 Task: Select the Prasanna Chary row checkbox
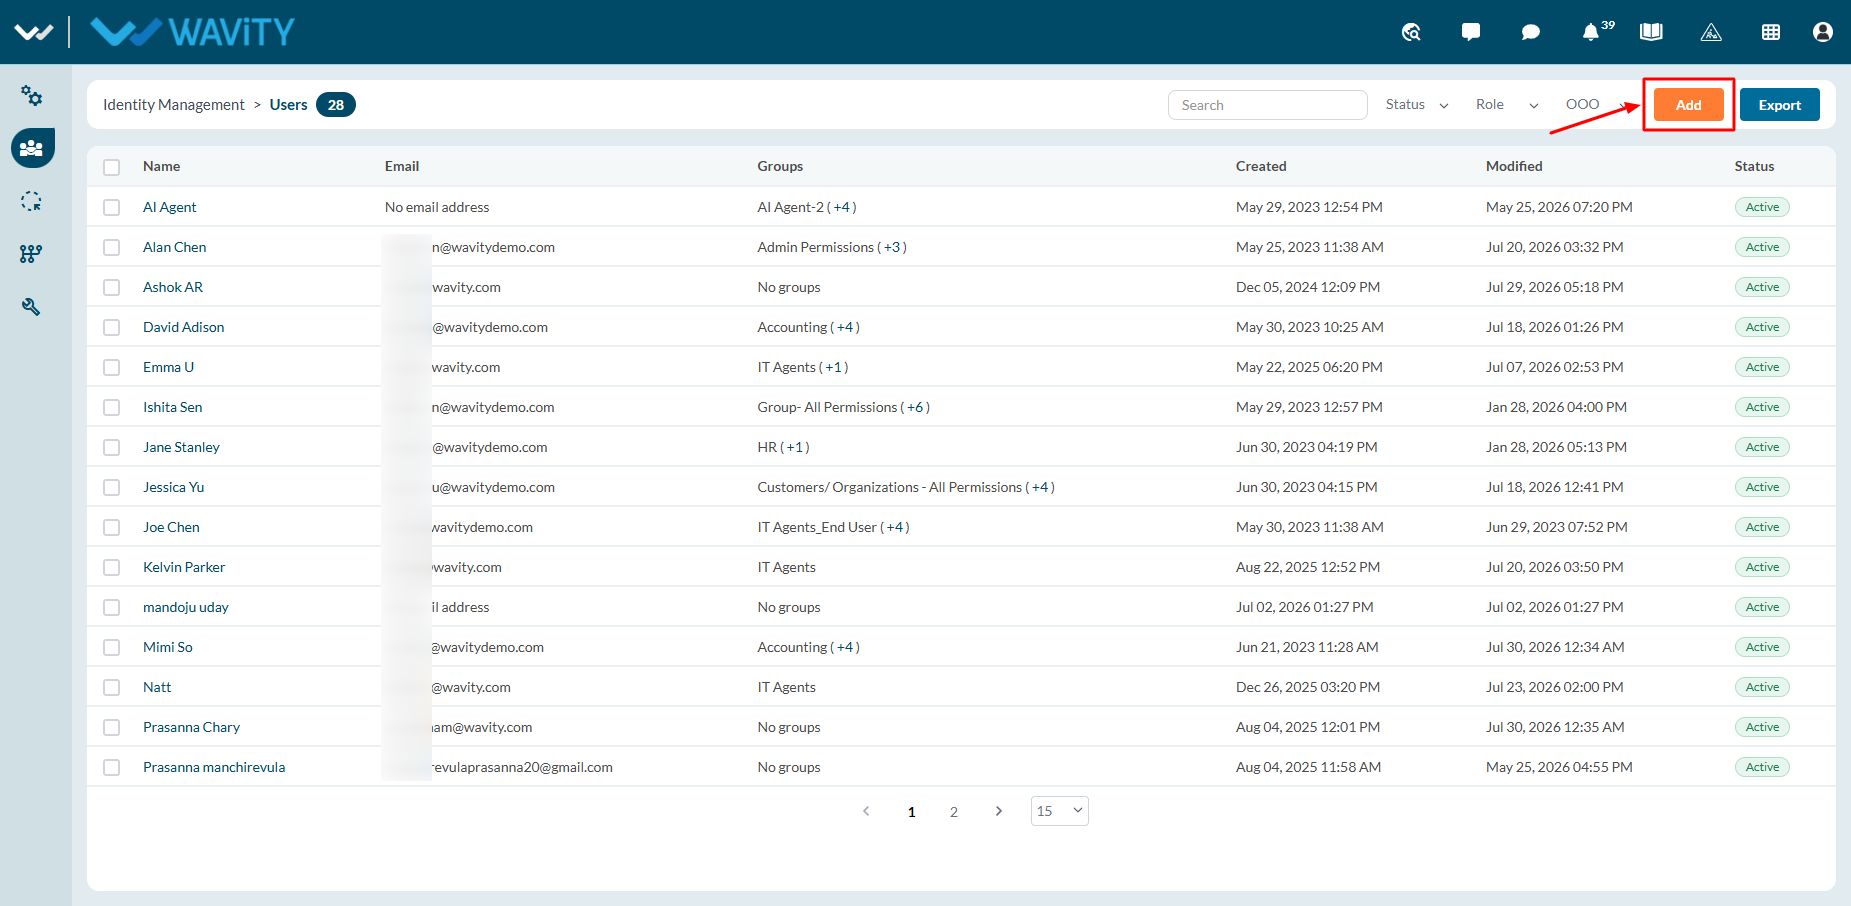pos(111,727)
